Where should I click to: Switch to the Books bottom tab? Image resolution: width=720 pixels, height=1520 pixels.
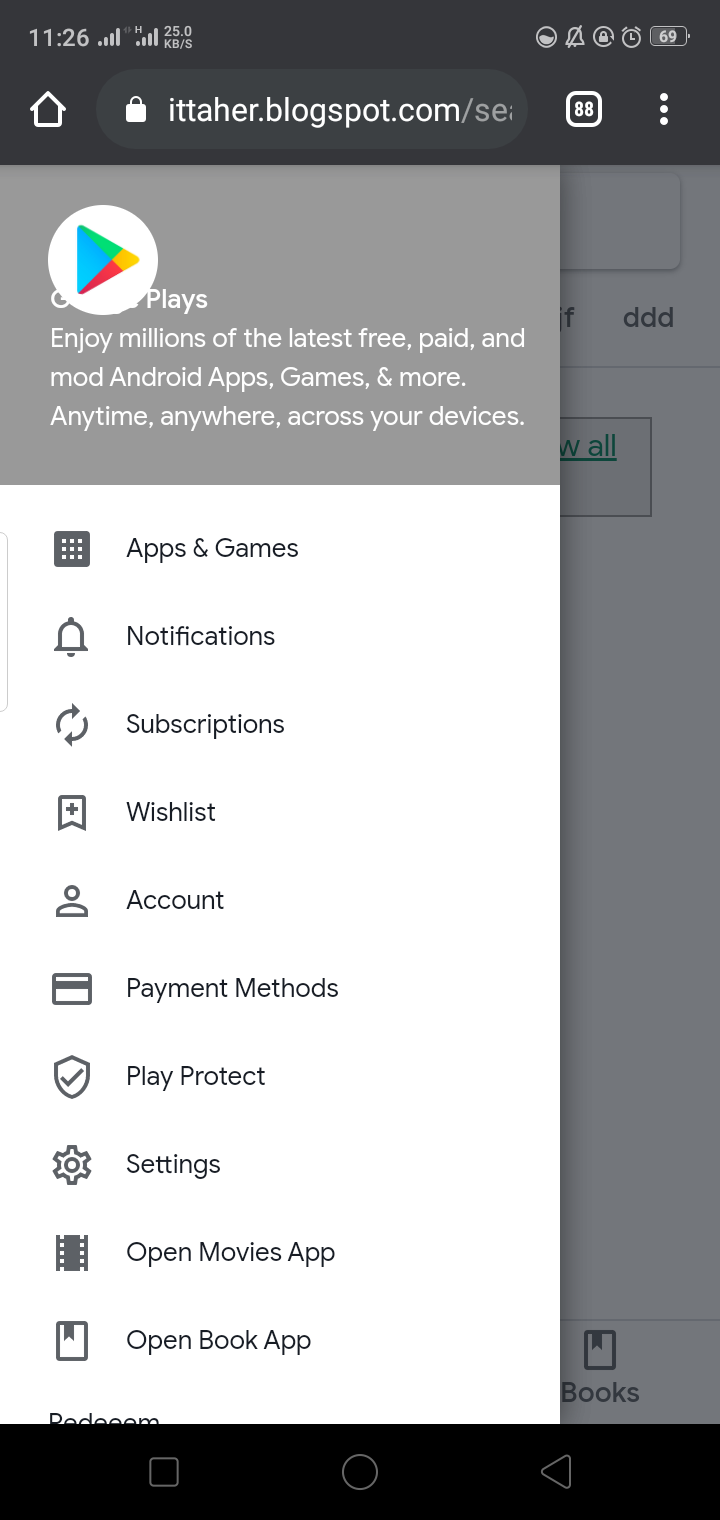tap(600, 1368)
